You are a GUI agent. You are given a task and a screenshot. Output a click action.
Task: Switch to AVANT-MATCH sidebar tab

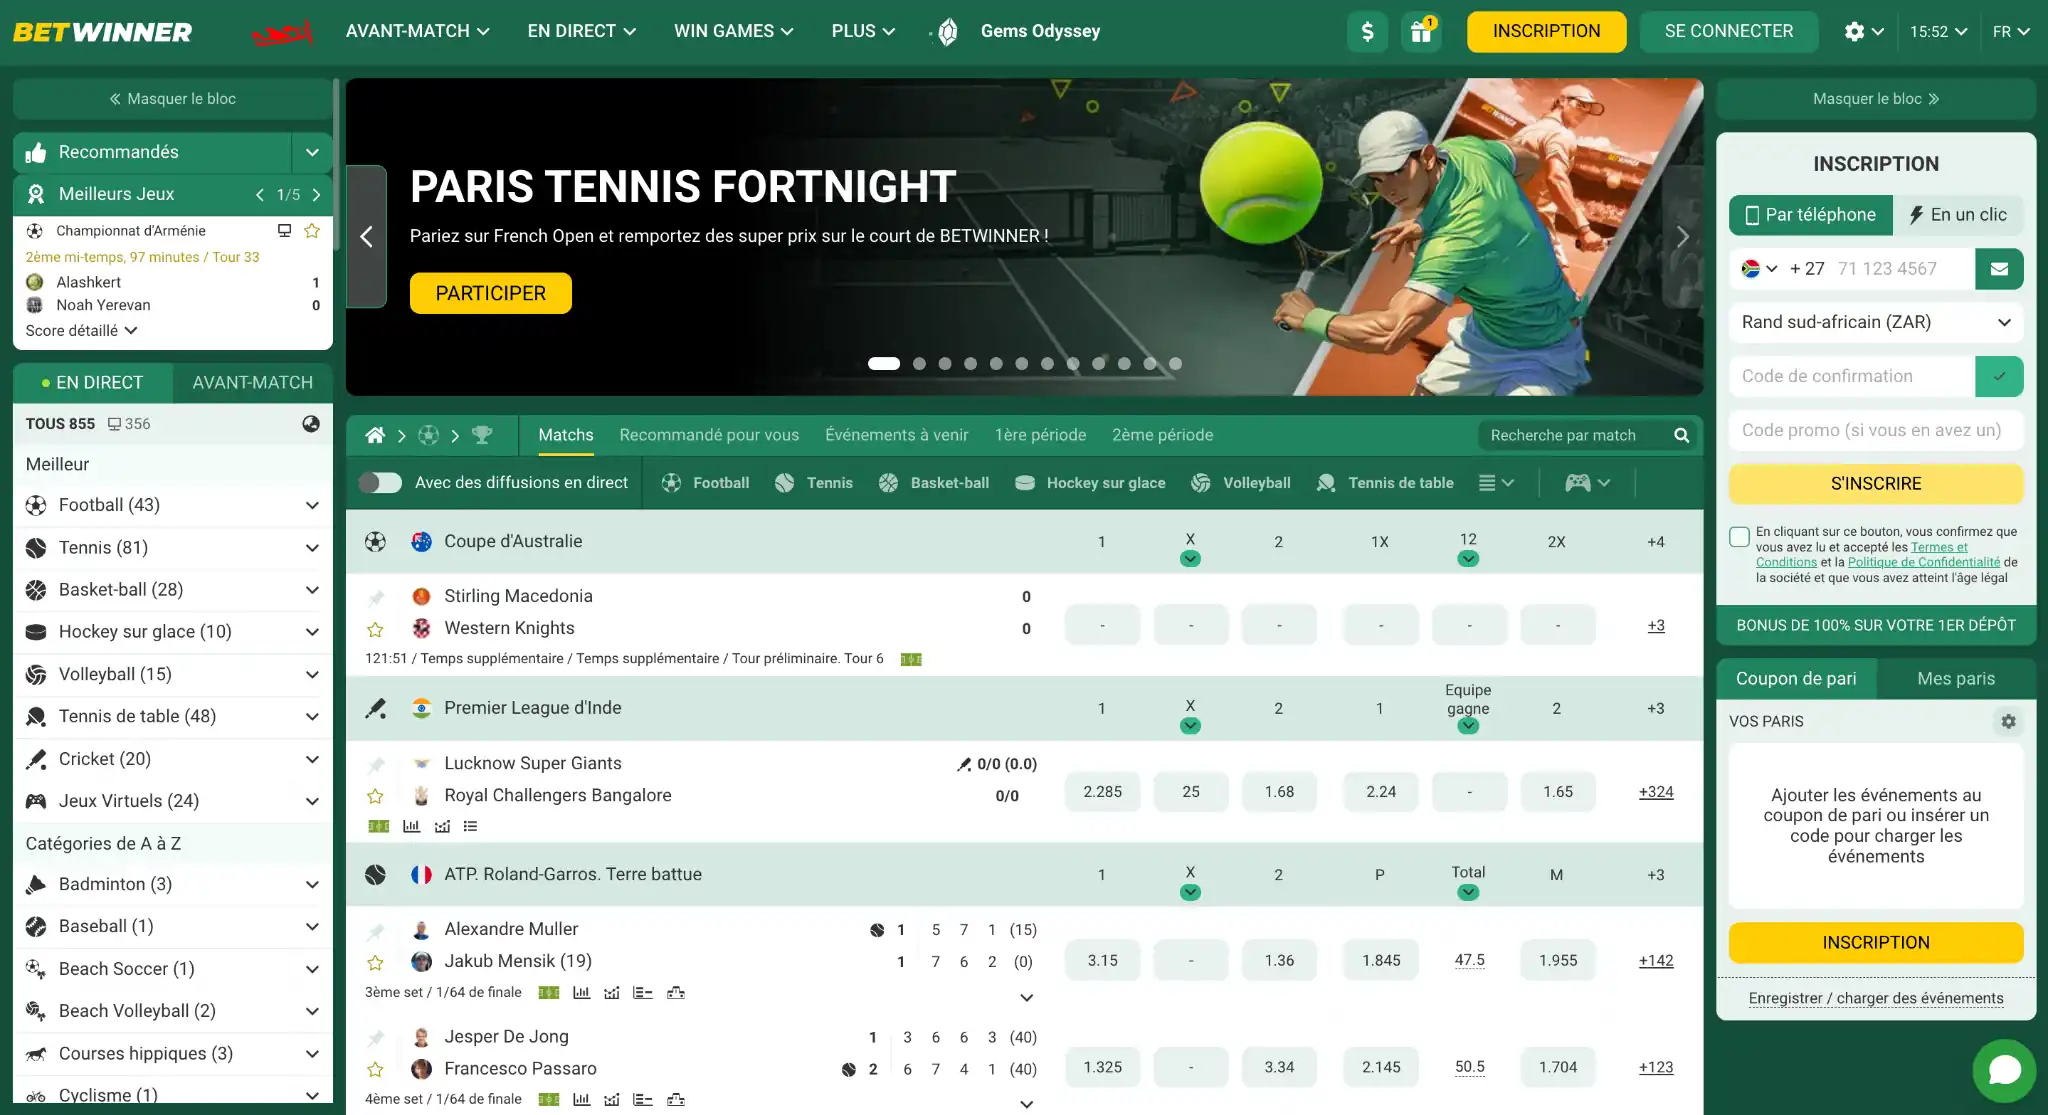(253, 383)
